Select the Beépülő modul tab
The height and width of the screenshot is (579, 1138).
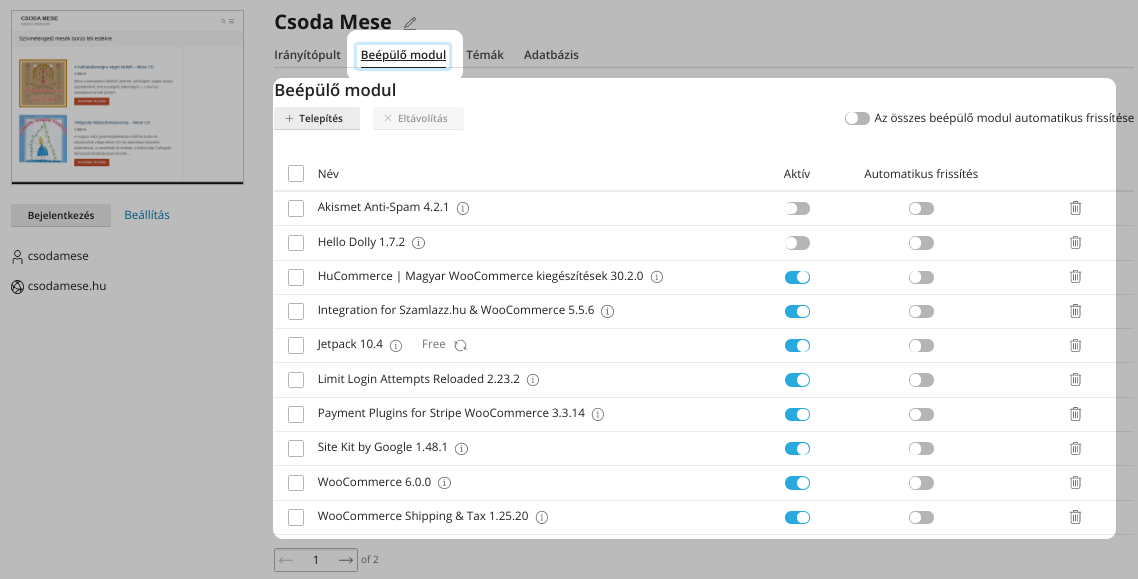coord(404,55)
